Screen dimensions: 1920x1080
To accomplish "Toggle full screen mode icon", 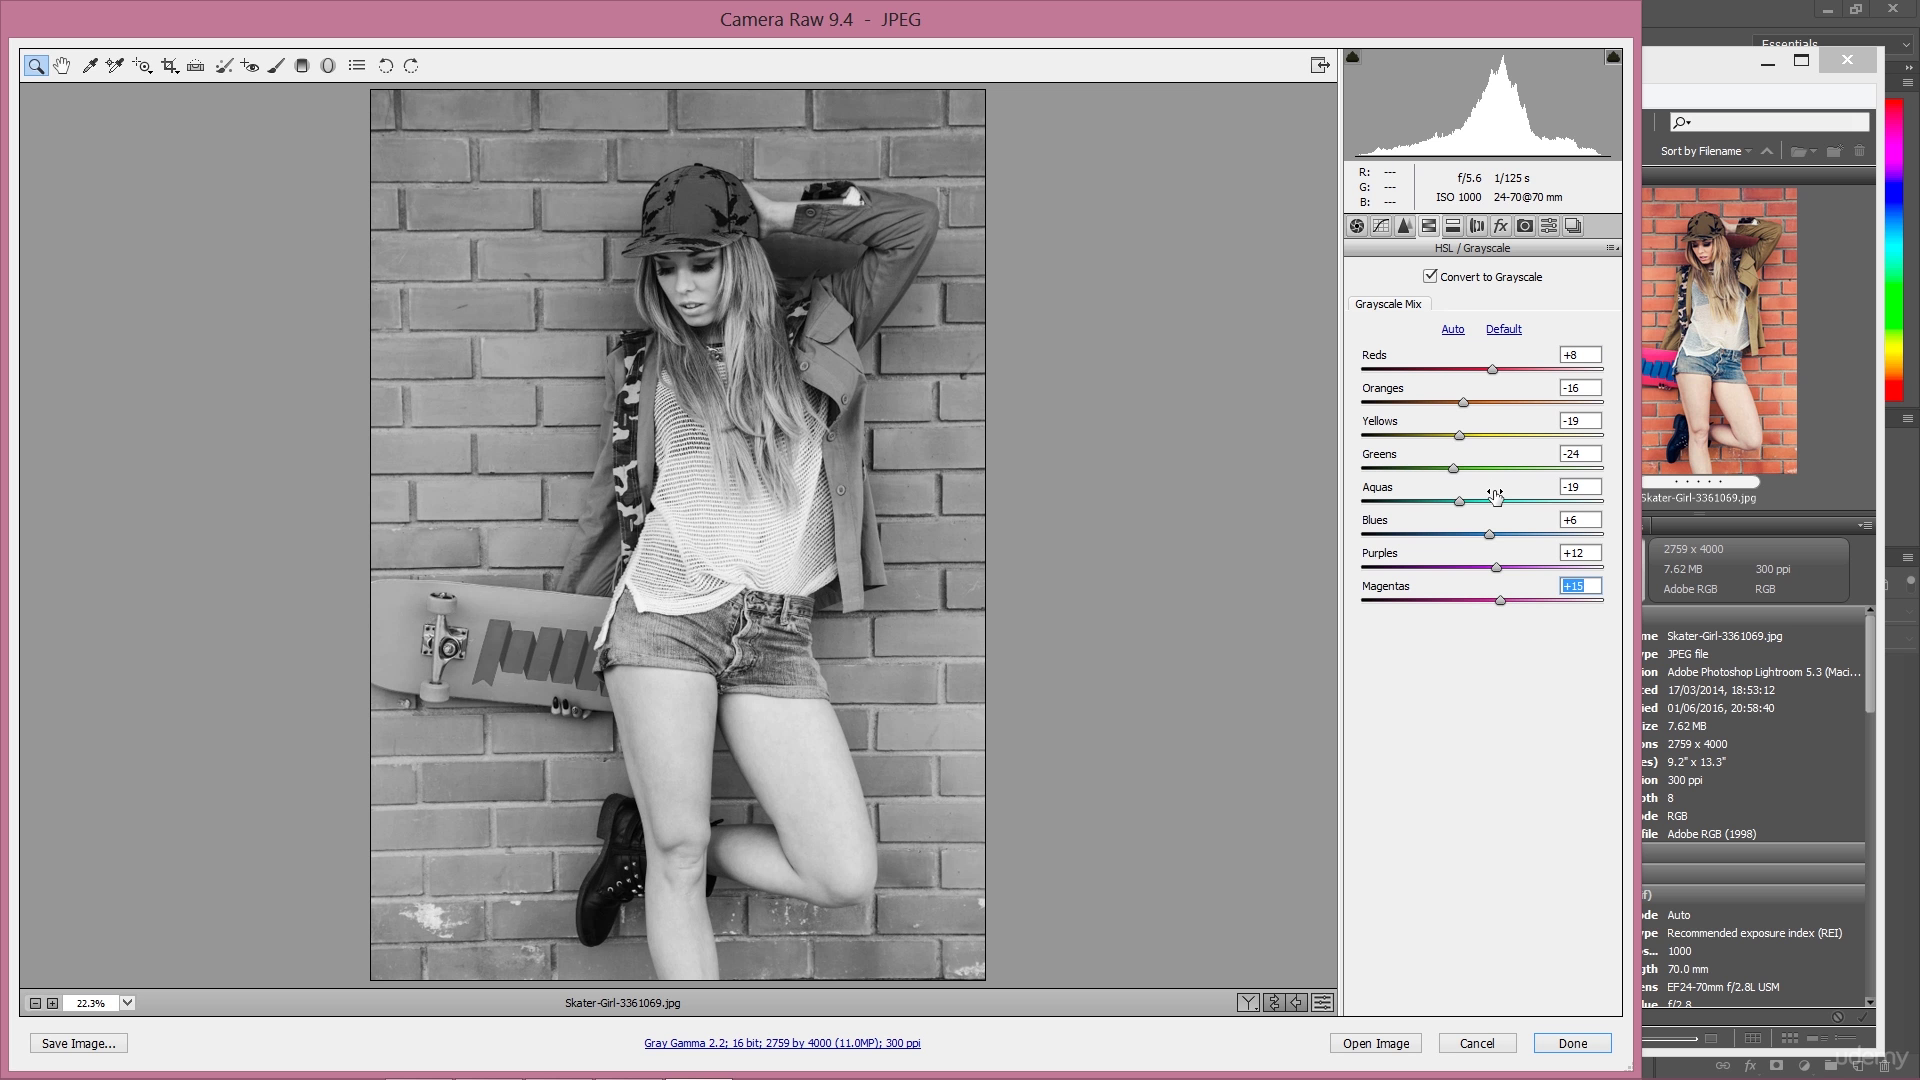I will 1320,66.
